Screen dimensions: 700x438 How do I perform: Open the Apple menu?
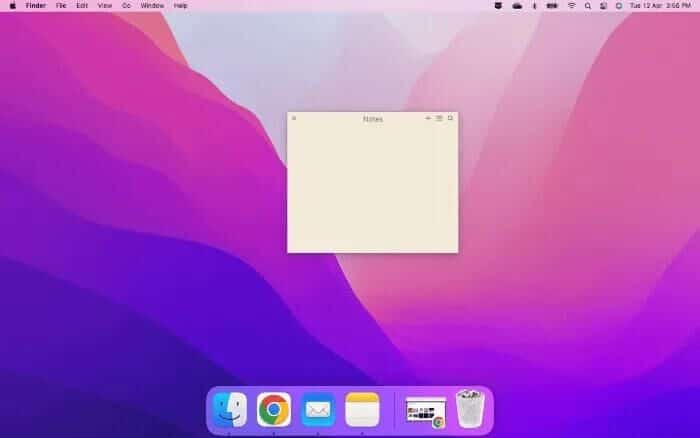point(12,6)
